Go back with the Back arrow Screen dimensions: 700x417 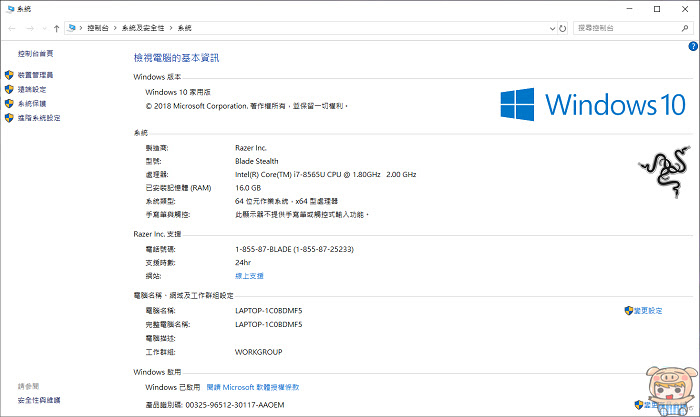[x=12, y=28]
